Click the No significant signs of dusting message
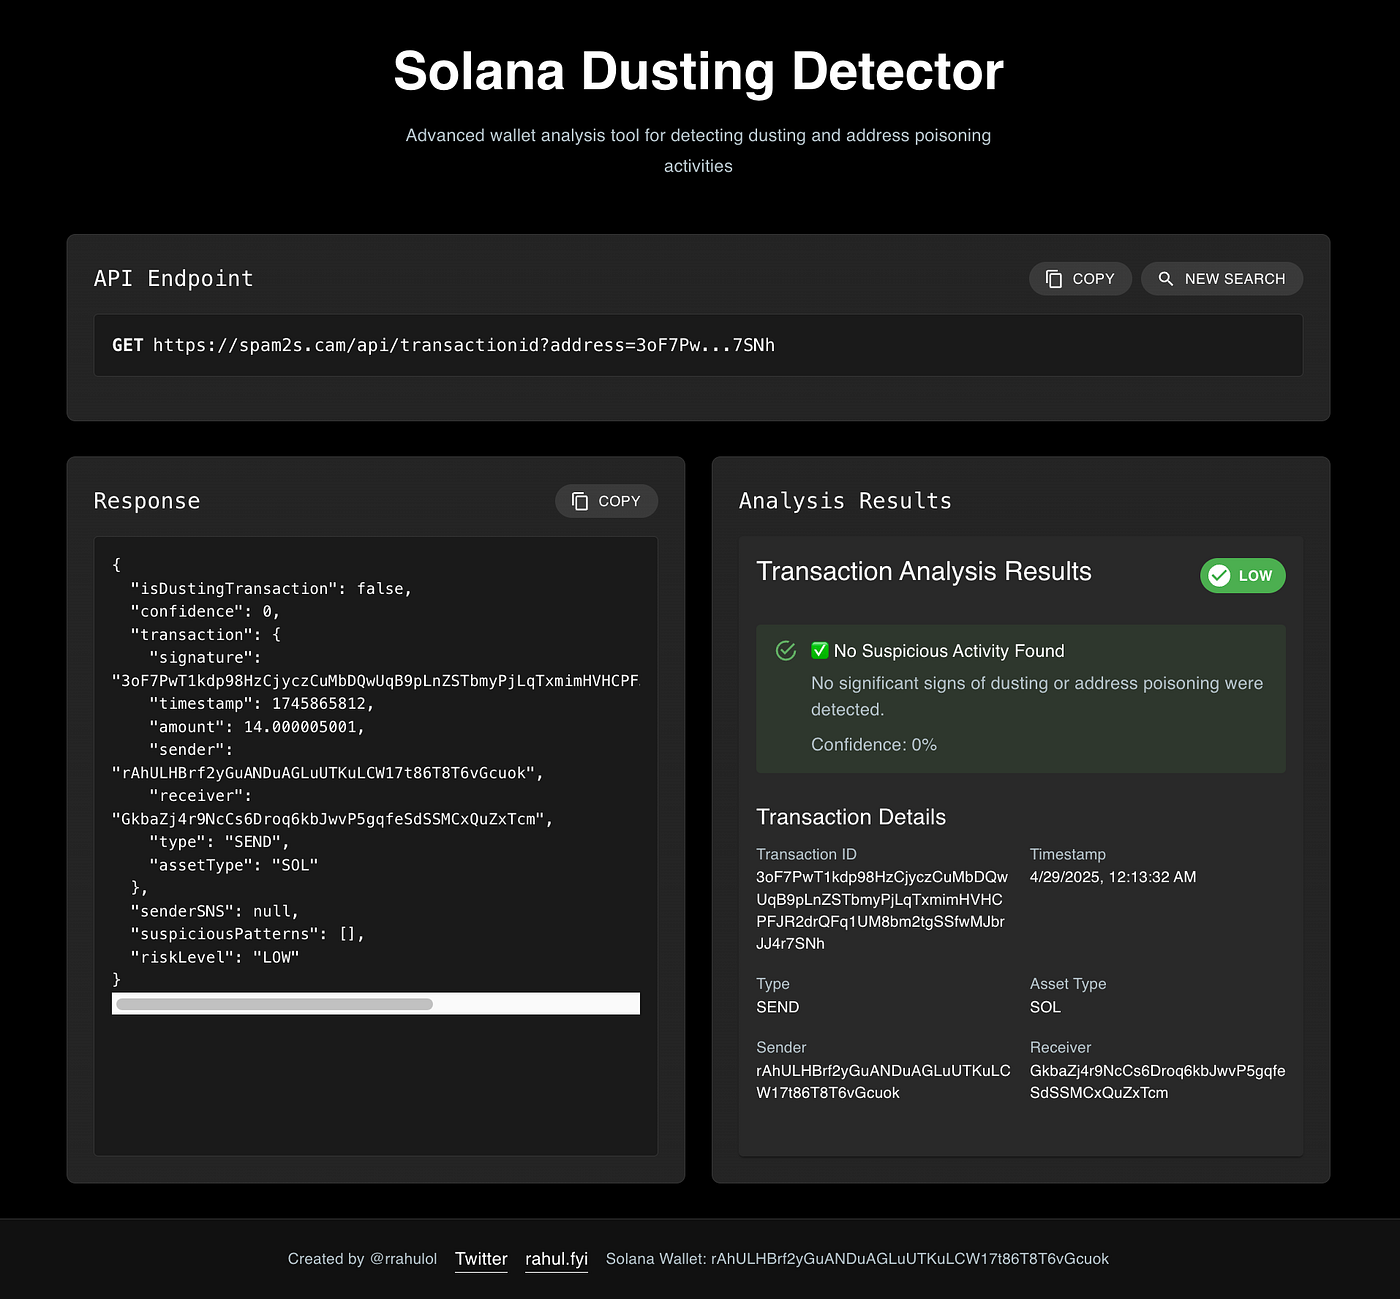 (1037, 696)
